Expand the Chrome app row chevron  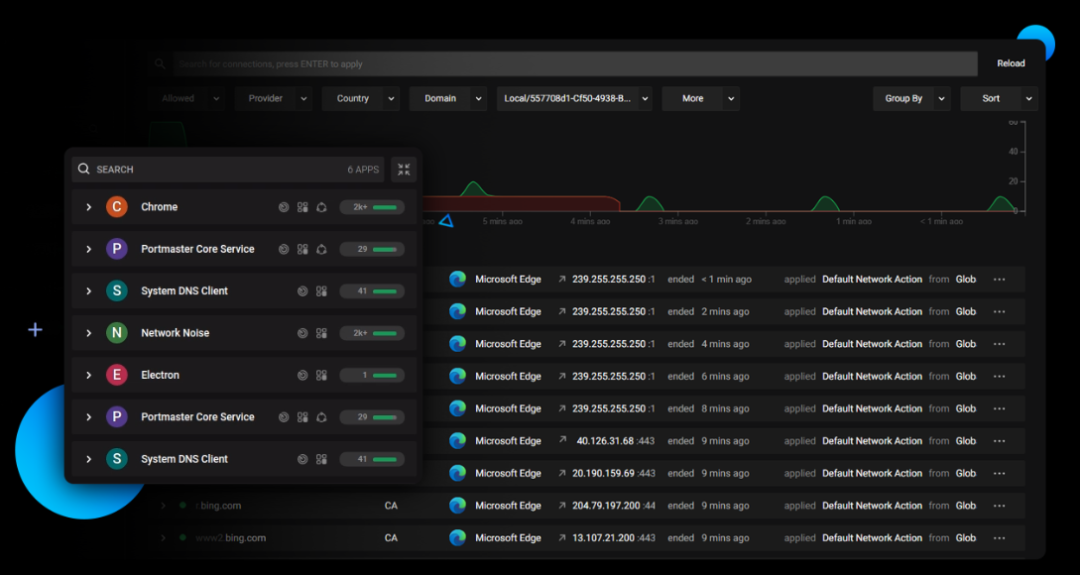[89, 207]
